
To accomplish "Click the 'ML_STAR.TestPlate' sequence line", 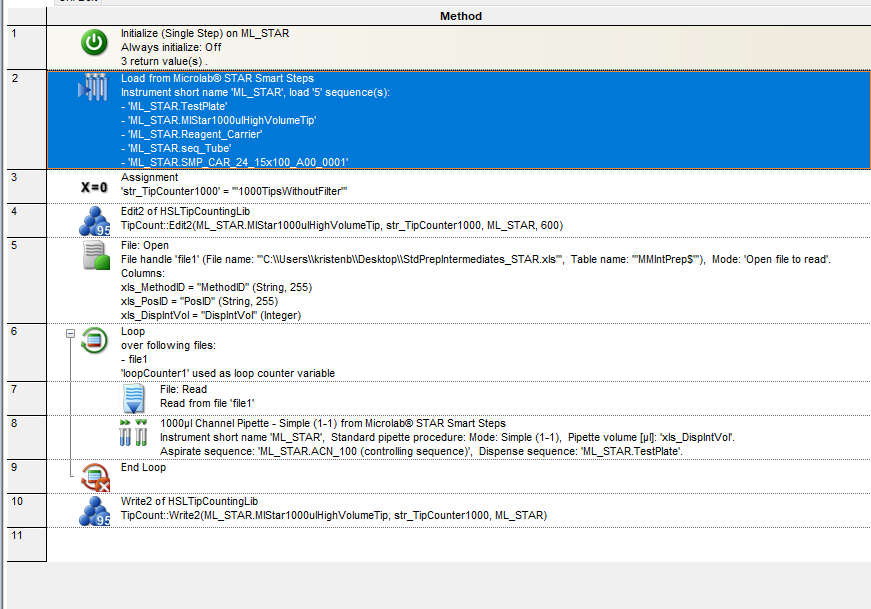I will 174,106.
